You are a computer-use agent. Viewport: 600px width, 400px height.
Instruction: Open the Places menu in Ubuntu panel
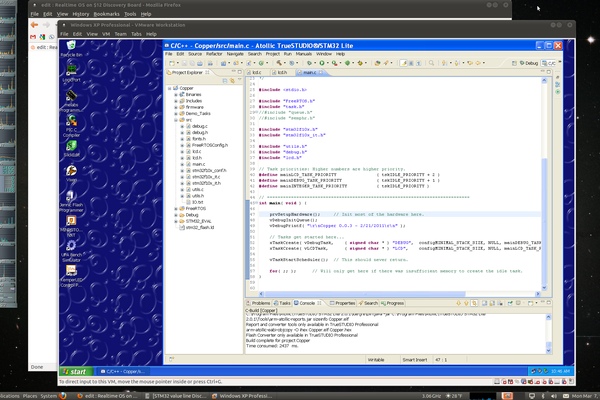click(29, 396)
